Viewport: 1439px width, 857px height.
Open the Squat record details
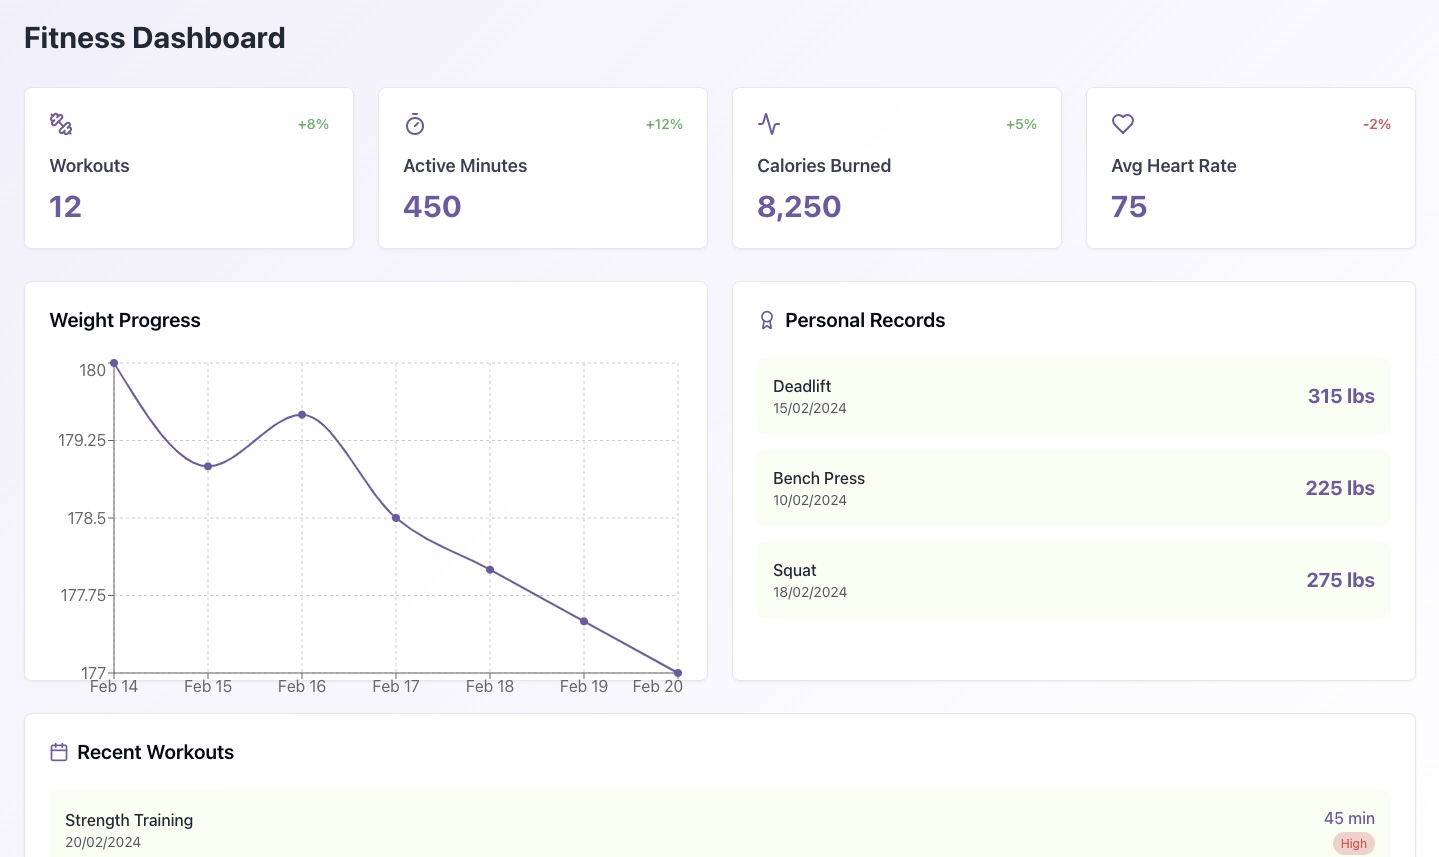coord(1073,579)
